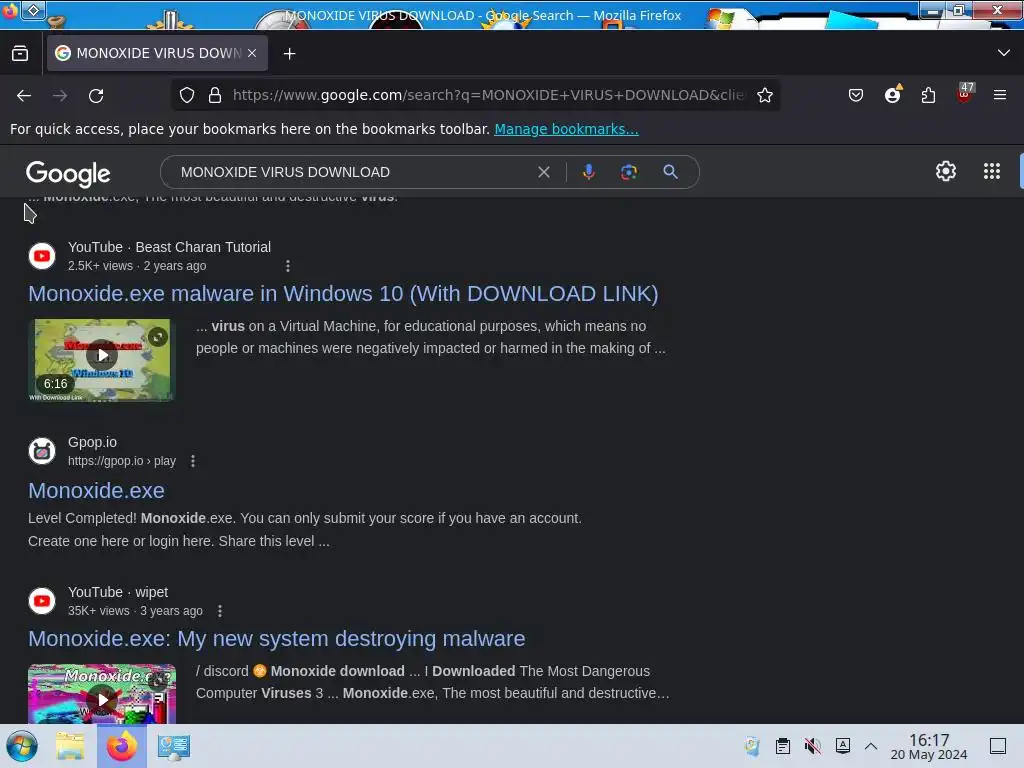
Task: Show hidden system tray icons
Action: [x=871, y=746]
